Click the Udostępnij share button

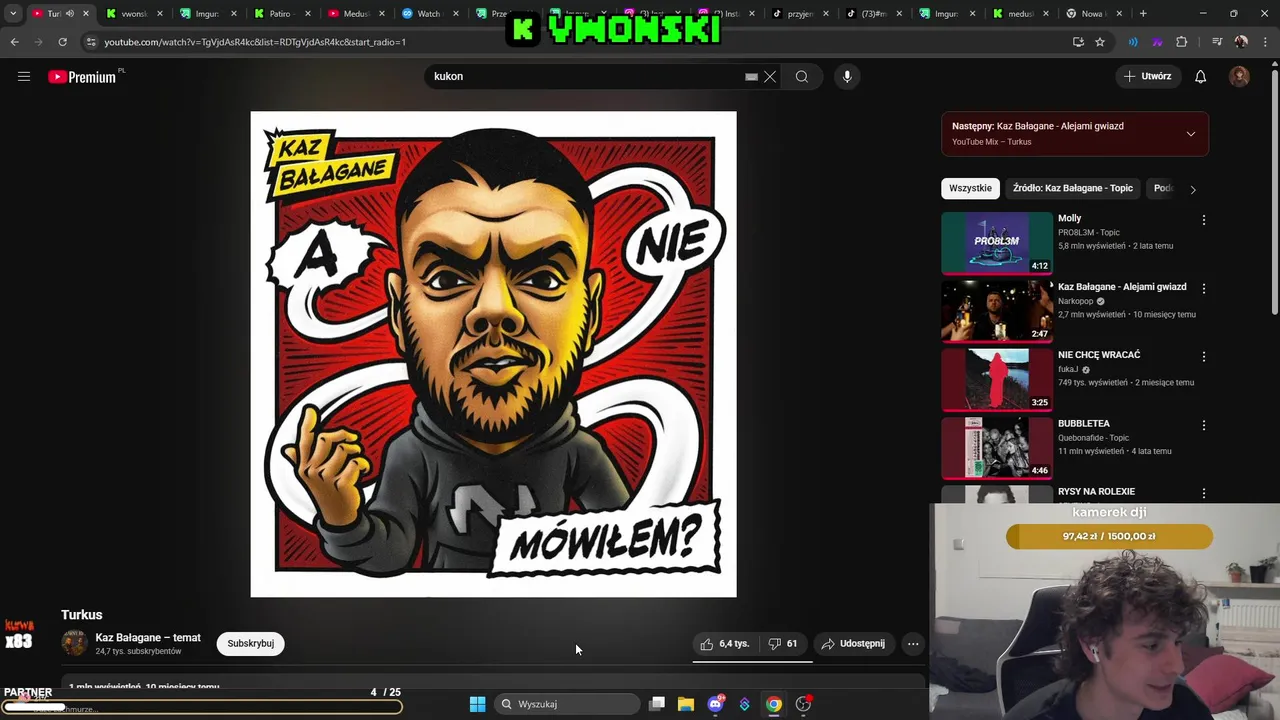pyautogui.click(x=854, y=644)
